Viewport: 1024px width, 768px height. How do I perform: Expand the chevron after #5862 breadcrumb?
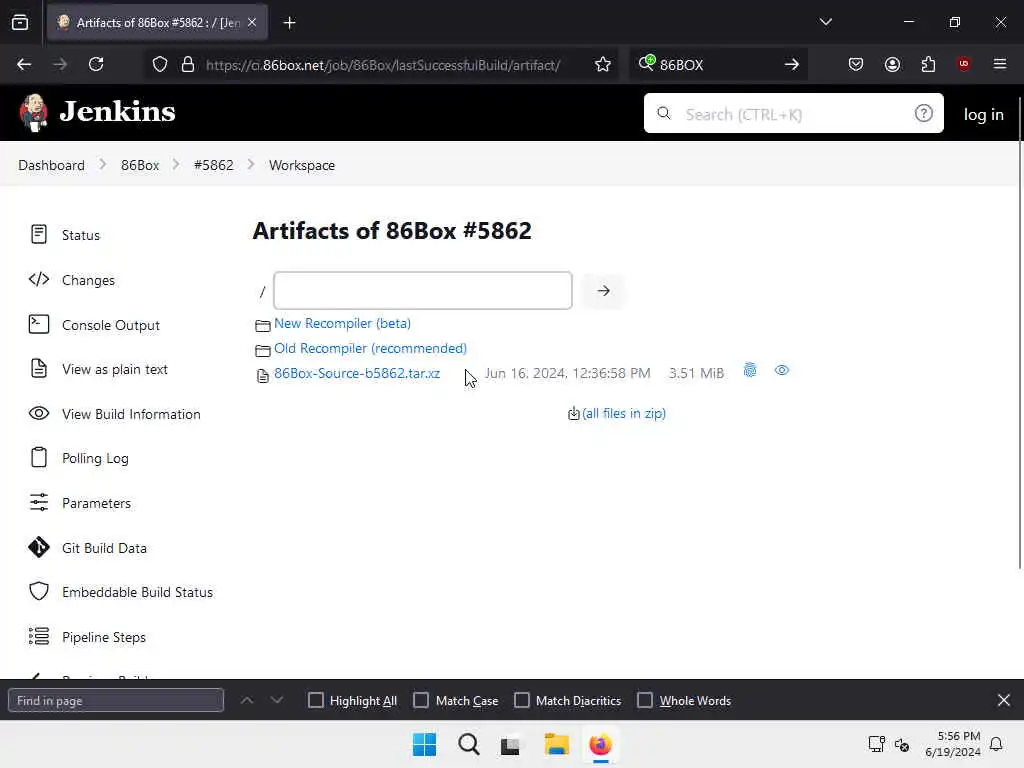[x=251, y=165]
